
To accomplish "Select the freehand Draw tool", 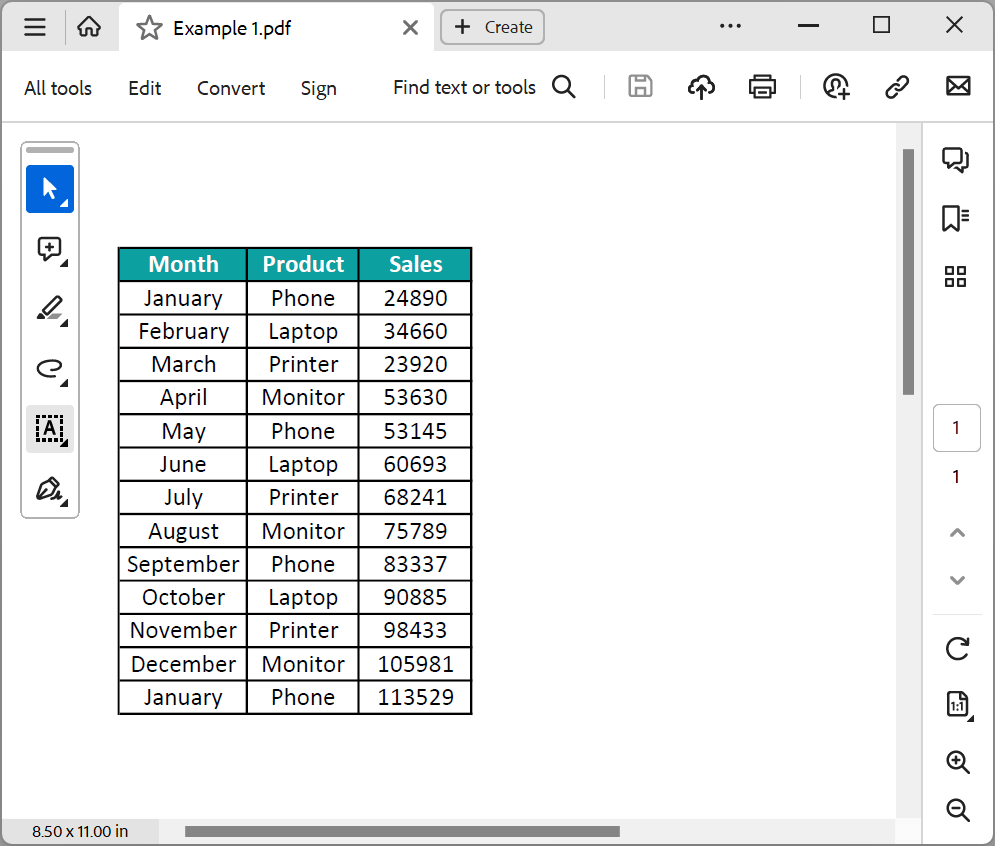I will (48, 368).
